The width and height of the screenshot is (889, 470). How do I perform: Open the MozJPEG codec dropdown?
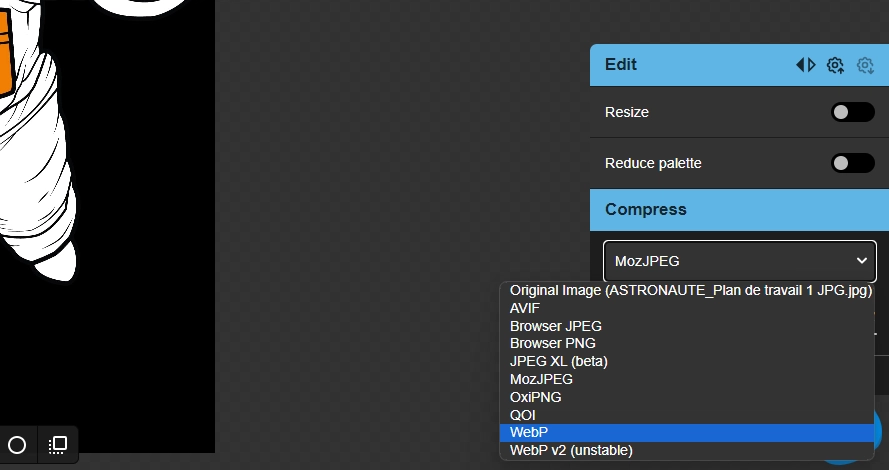(740, 261)
